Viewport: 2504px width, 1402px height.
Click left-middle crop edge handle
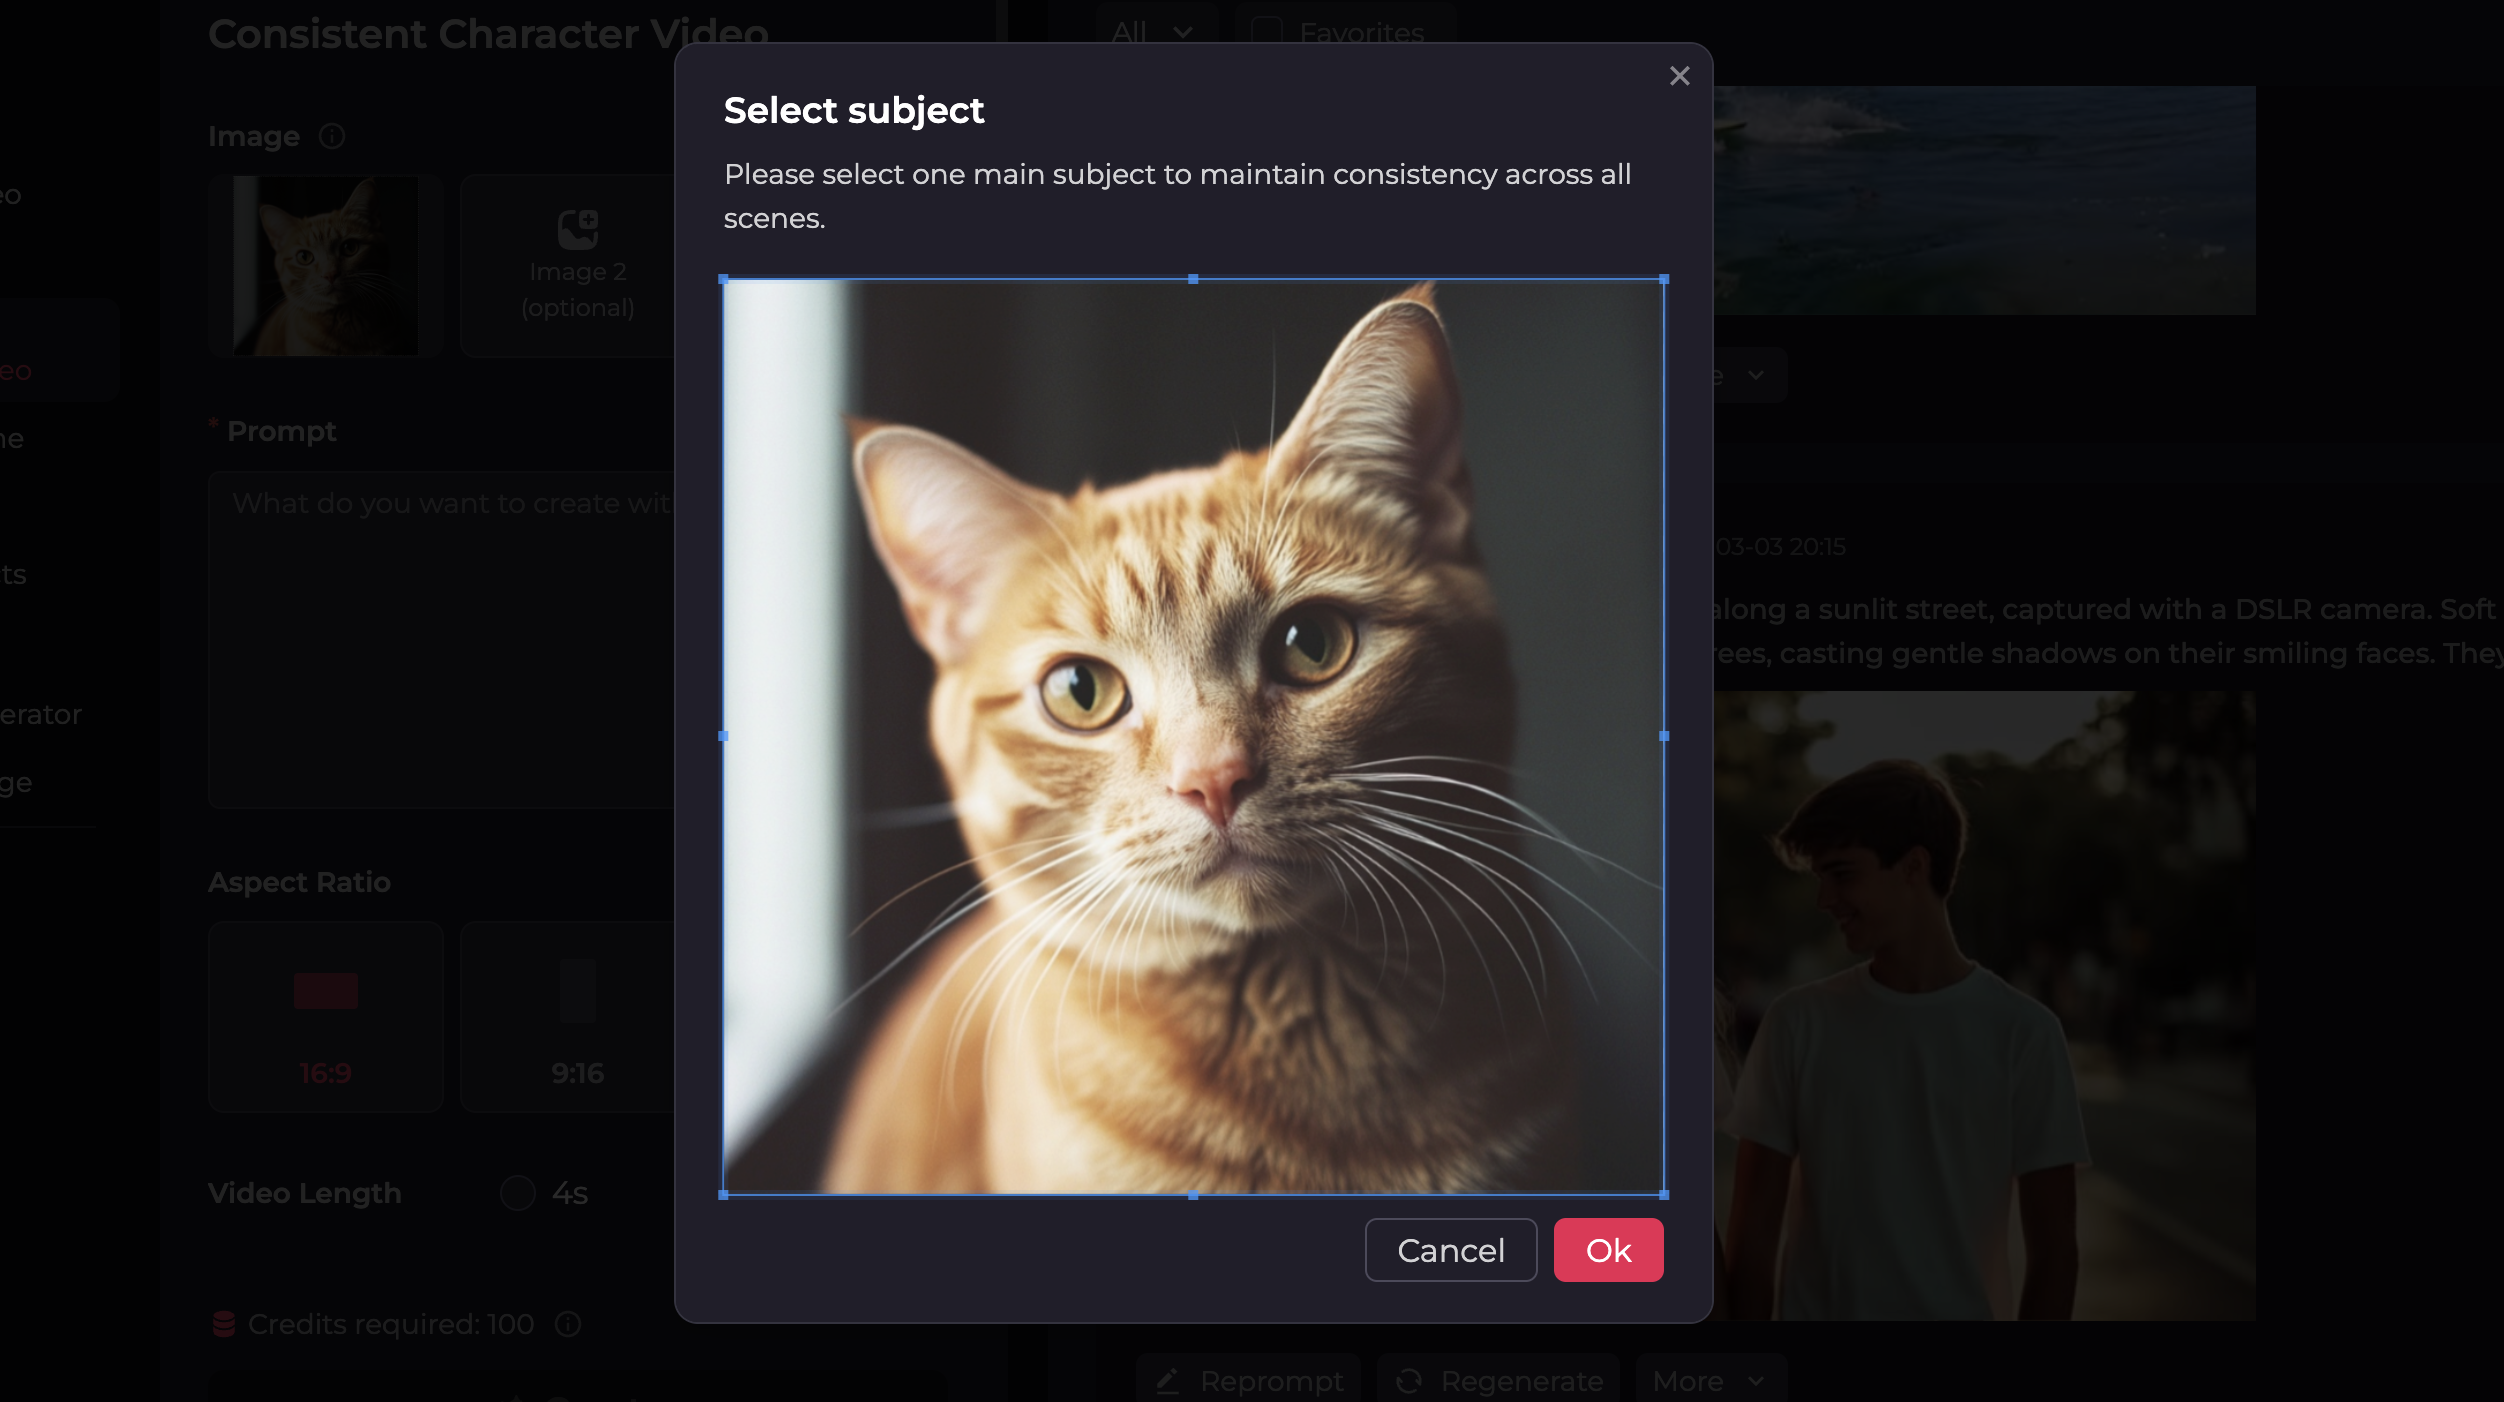click(723, 736)
